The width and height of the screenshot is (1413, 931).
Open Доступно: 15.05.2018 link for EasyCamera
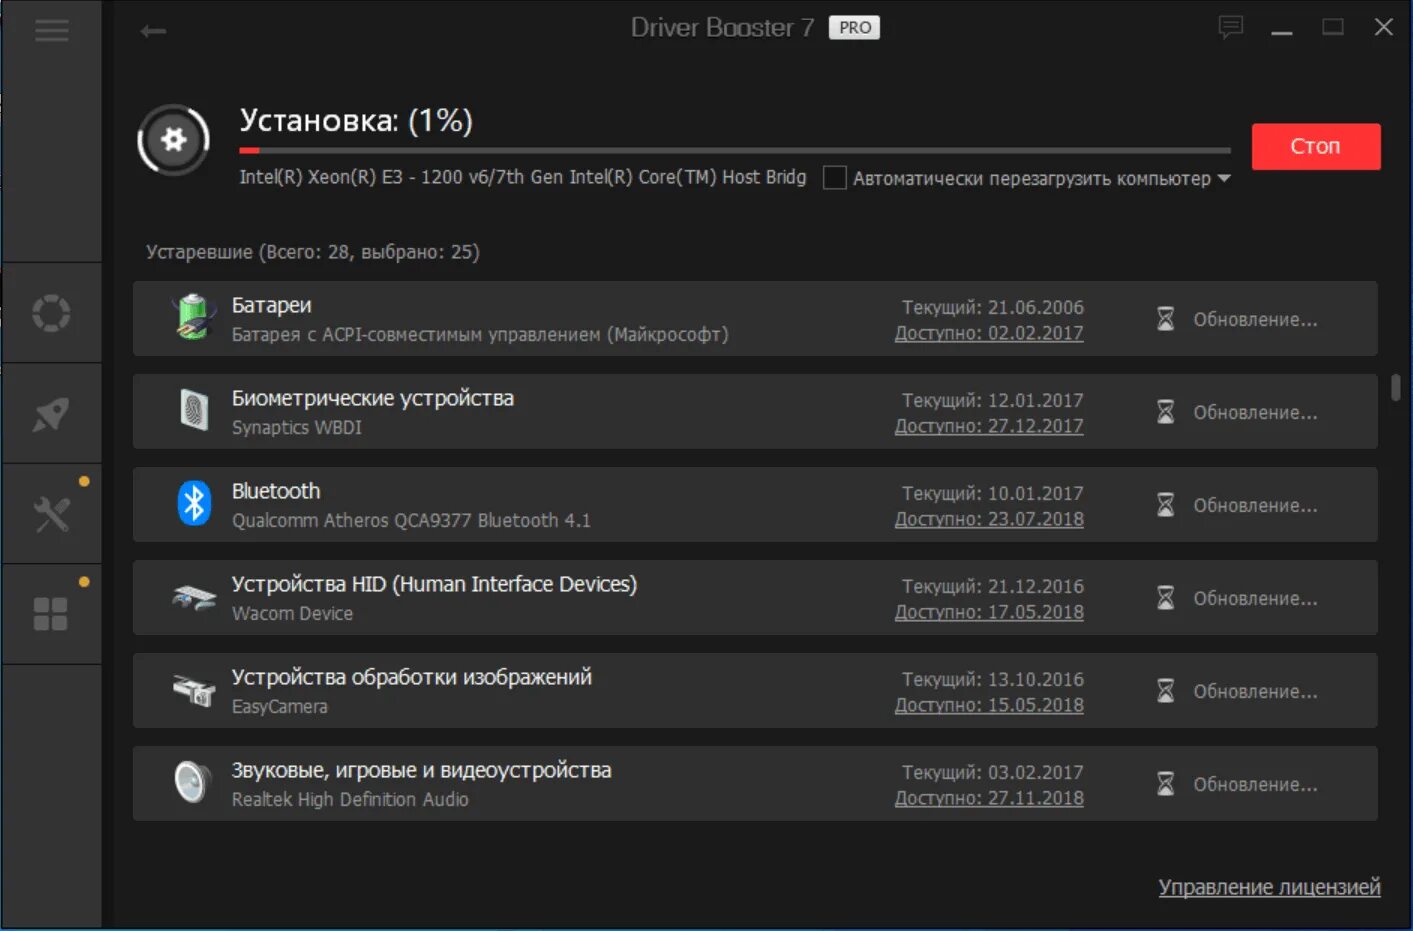tap(989, 705)
